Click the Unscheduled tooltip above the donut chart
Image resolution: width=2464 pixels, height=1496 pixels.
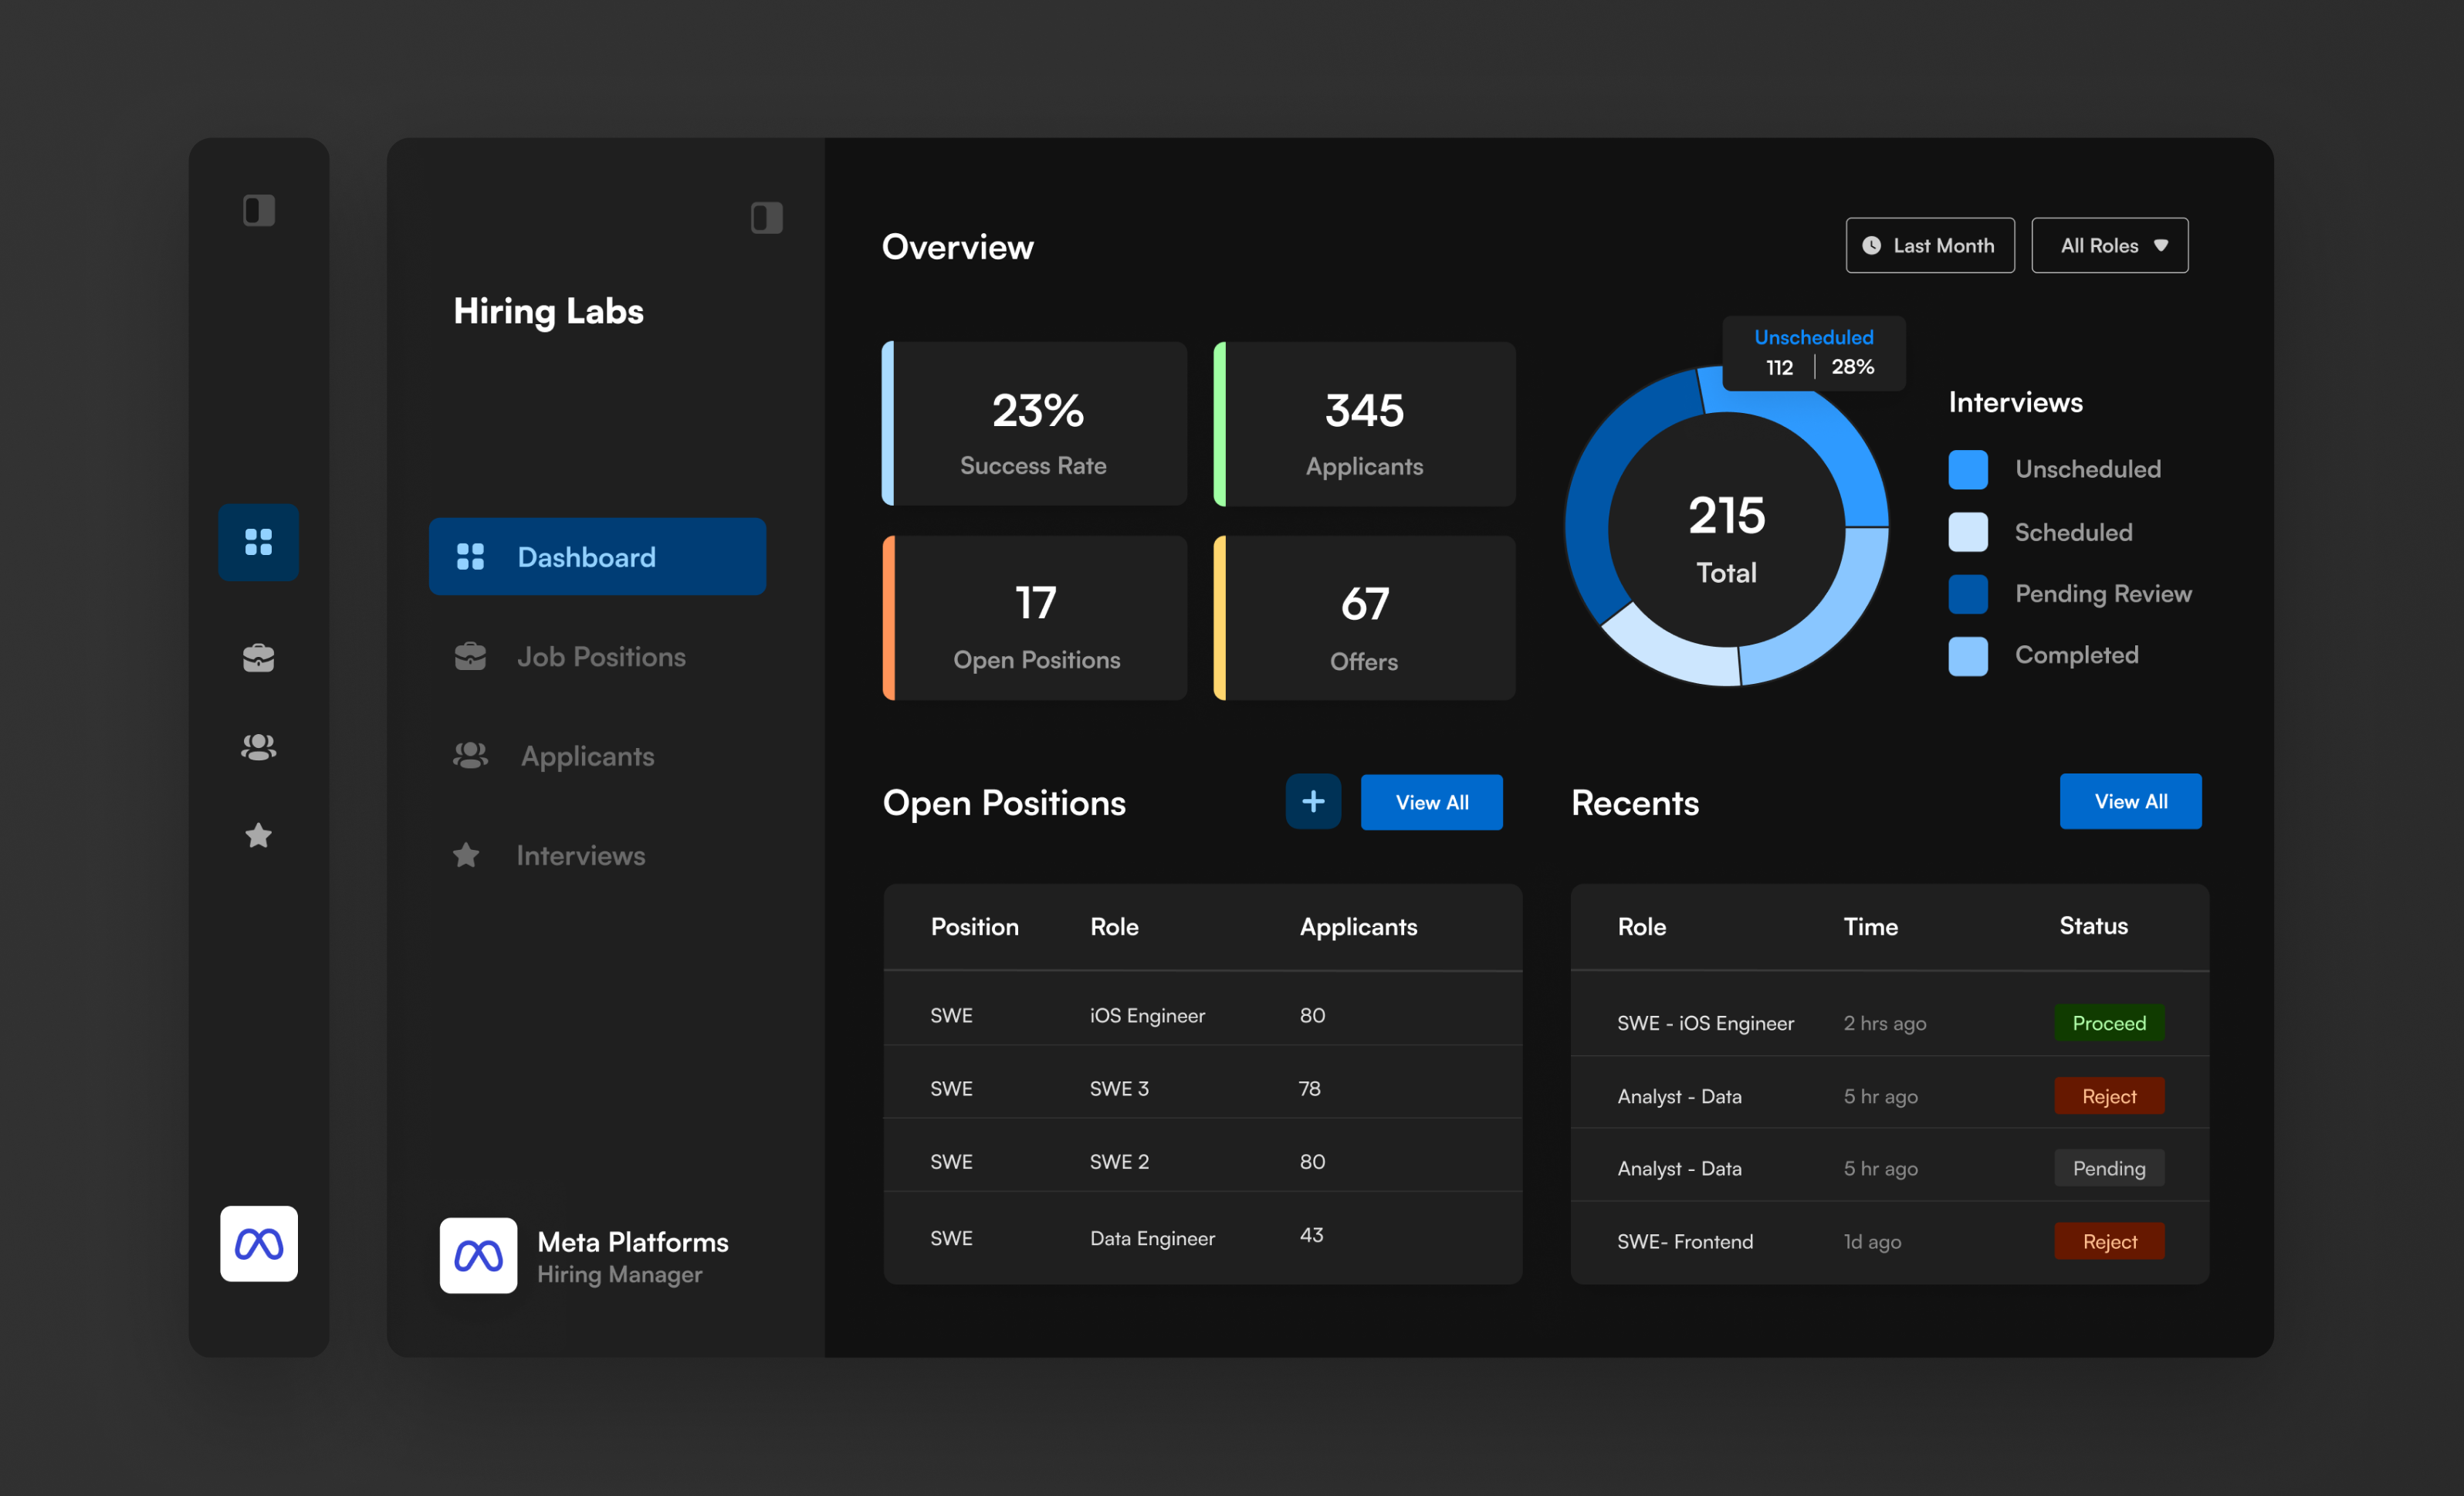[1813, 352]
